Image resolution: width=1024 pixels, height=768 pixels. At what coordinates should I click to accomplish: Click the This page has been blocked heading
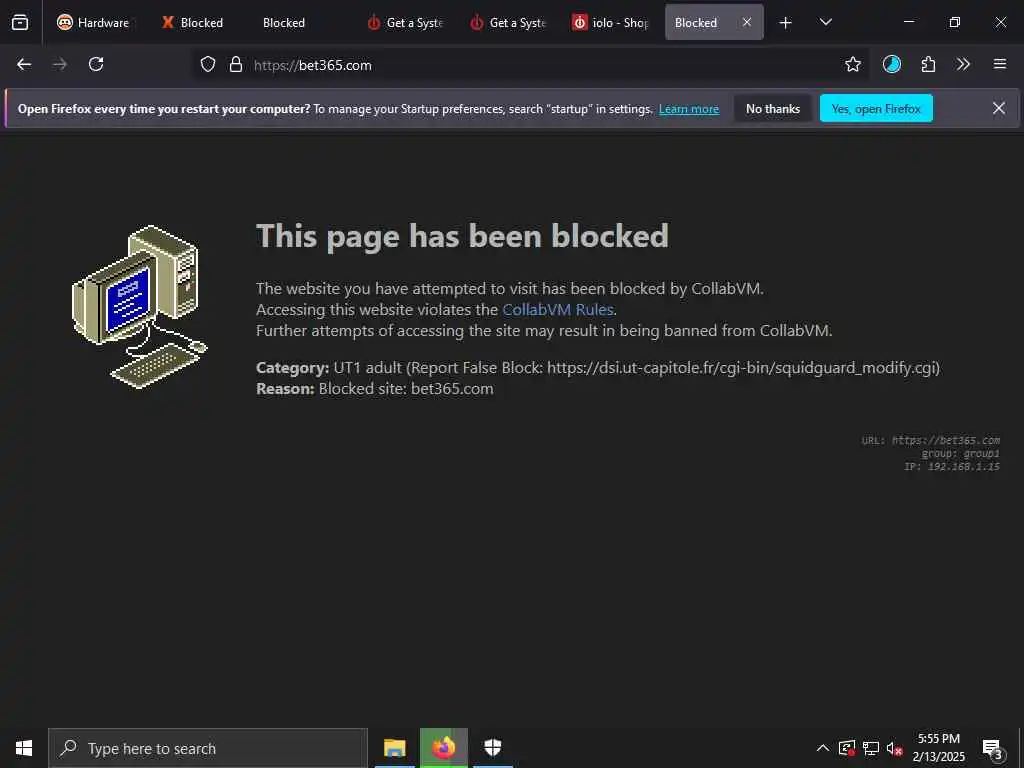point(462,236)
